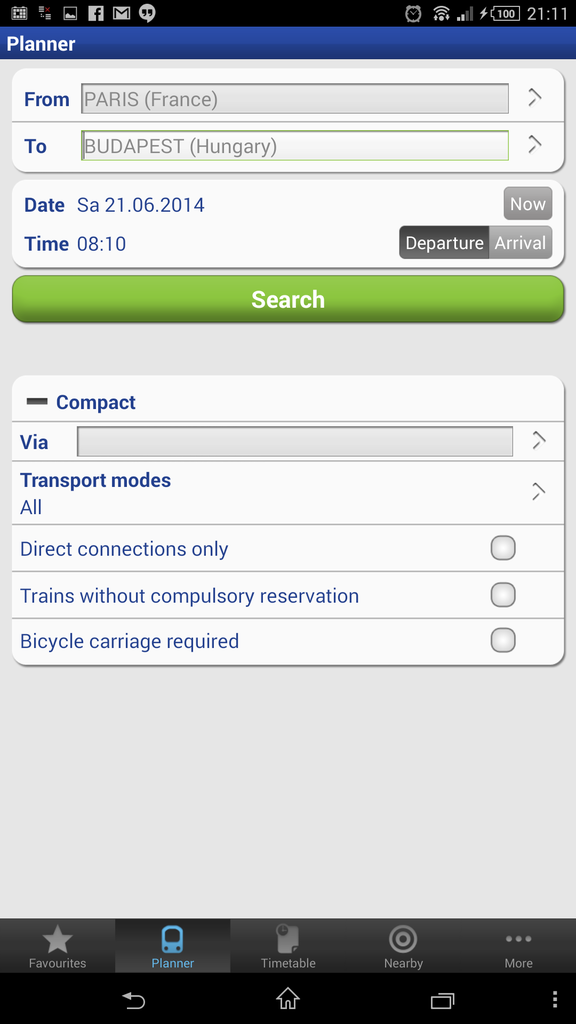Open the Nearby target icon

click(403, 939)
